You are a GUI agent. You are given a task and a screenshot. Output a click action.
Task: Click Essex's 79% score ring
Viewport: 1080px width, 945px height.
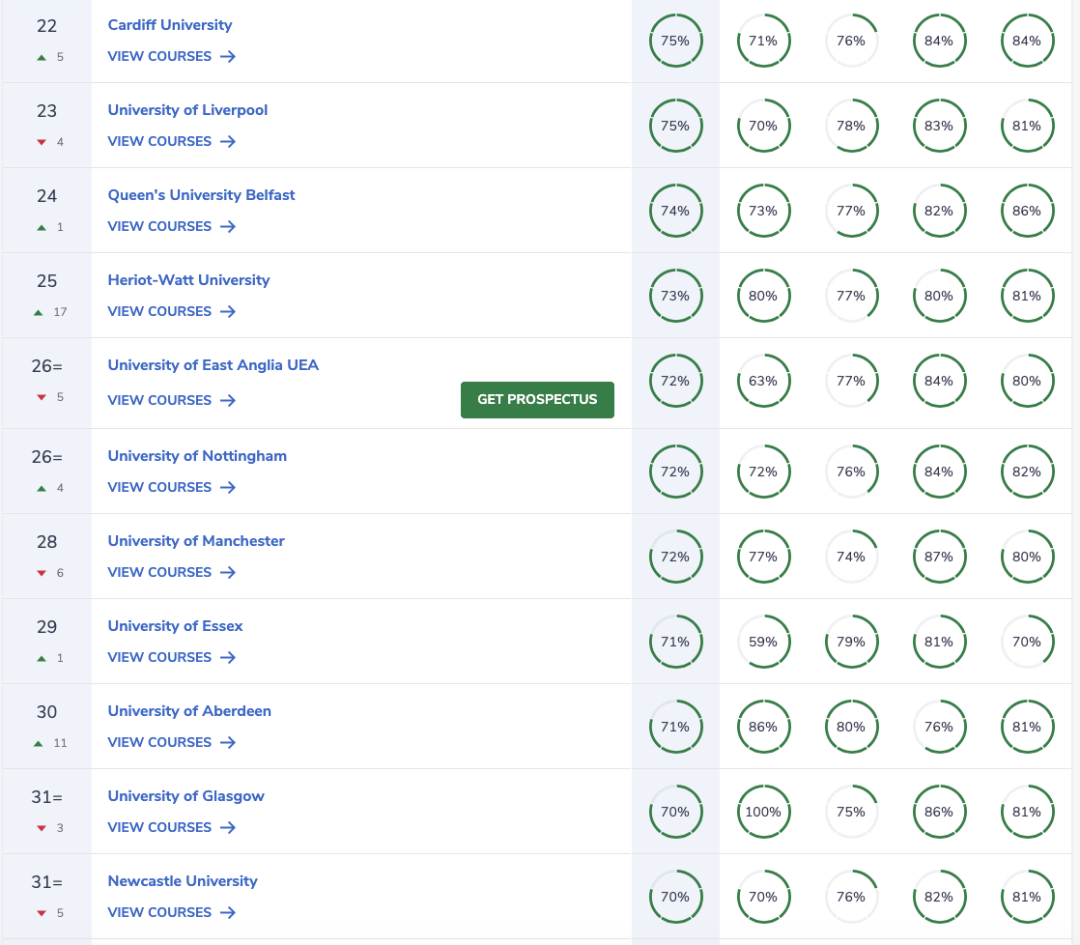851,642
